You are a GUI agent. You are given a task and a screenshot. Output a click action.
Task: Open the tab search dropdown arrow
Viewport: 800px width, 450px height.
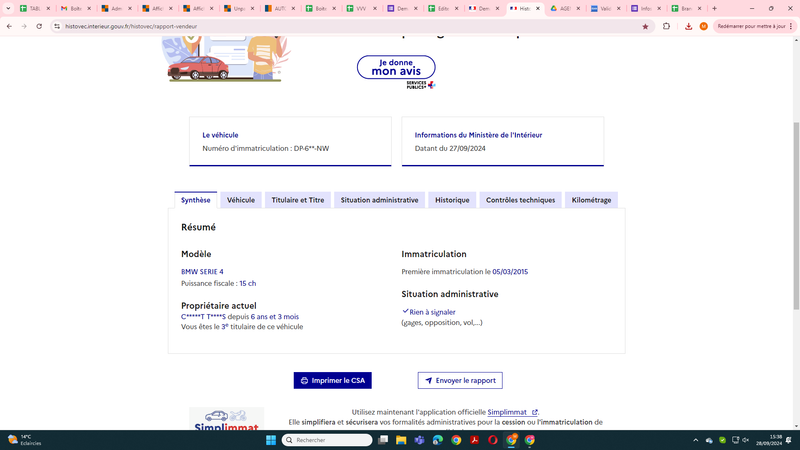coord(8,8)
